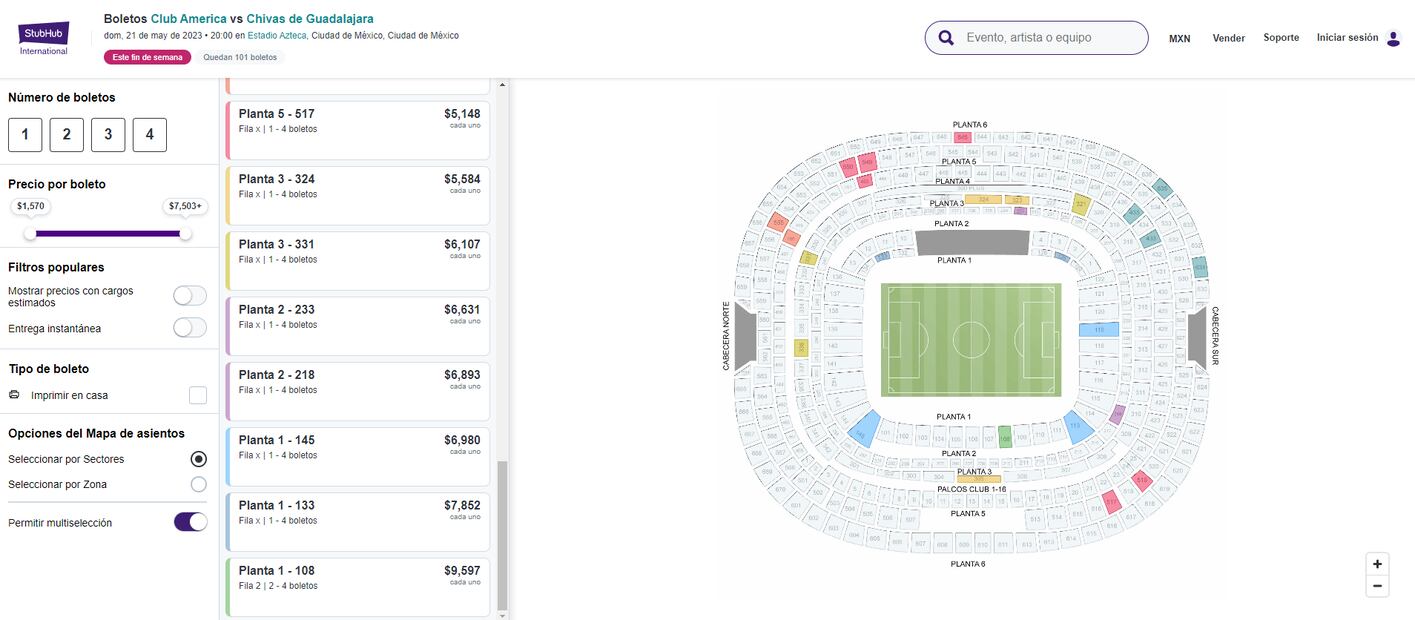Screen dimensions: 1415x620
Task: Click the print-at-home printer icon
Action: [14, 395]
